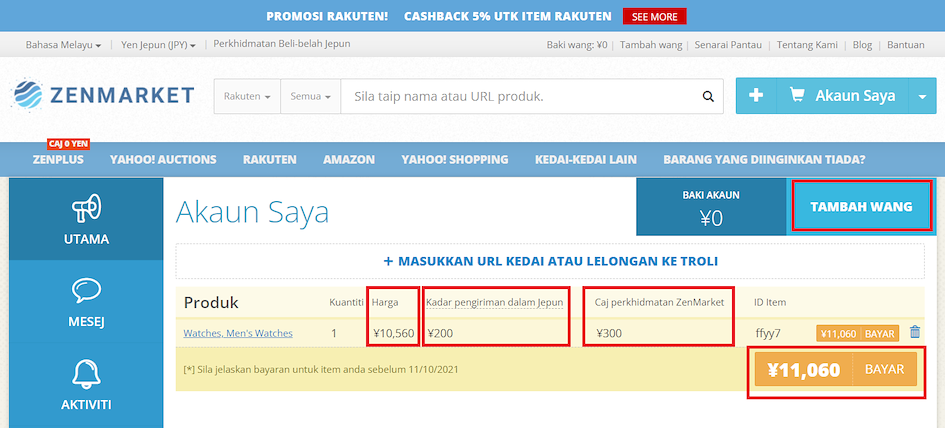Click the large ¥11,060 BAYAR button
Image resolution: width=945 pixels, height=428 pixels.
(836, 370)
